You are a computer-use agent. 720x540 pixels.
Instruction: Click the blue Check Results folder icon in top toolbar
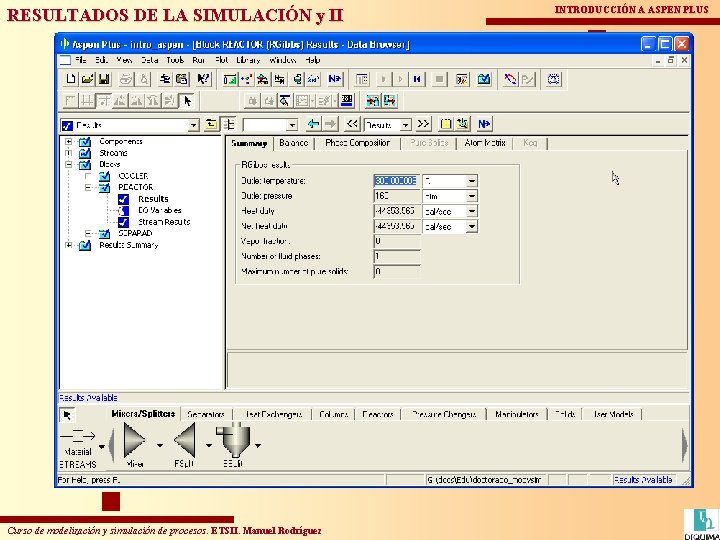pyautogui.click(x=484, y=79)
